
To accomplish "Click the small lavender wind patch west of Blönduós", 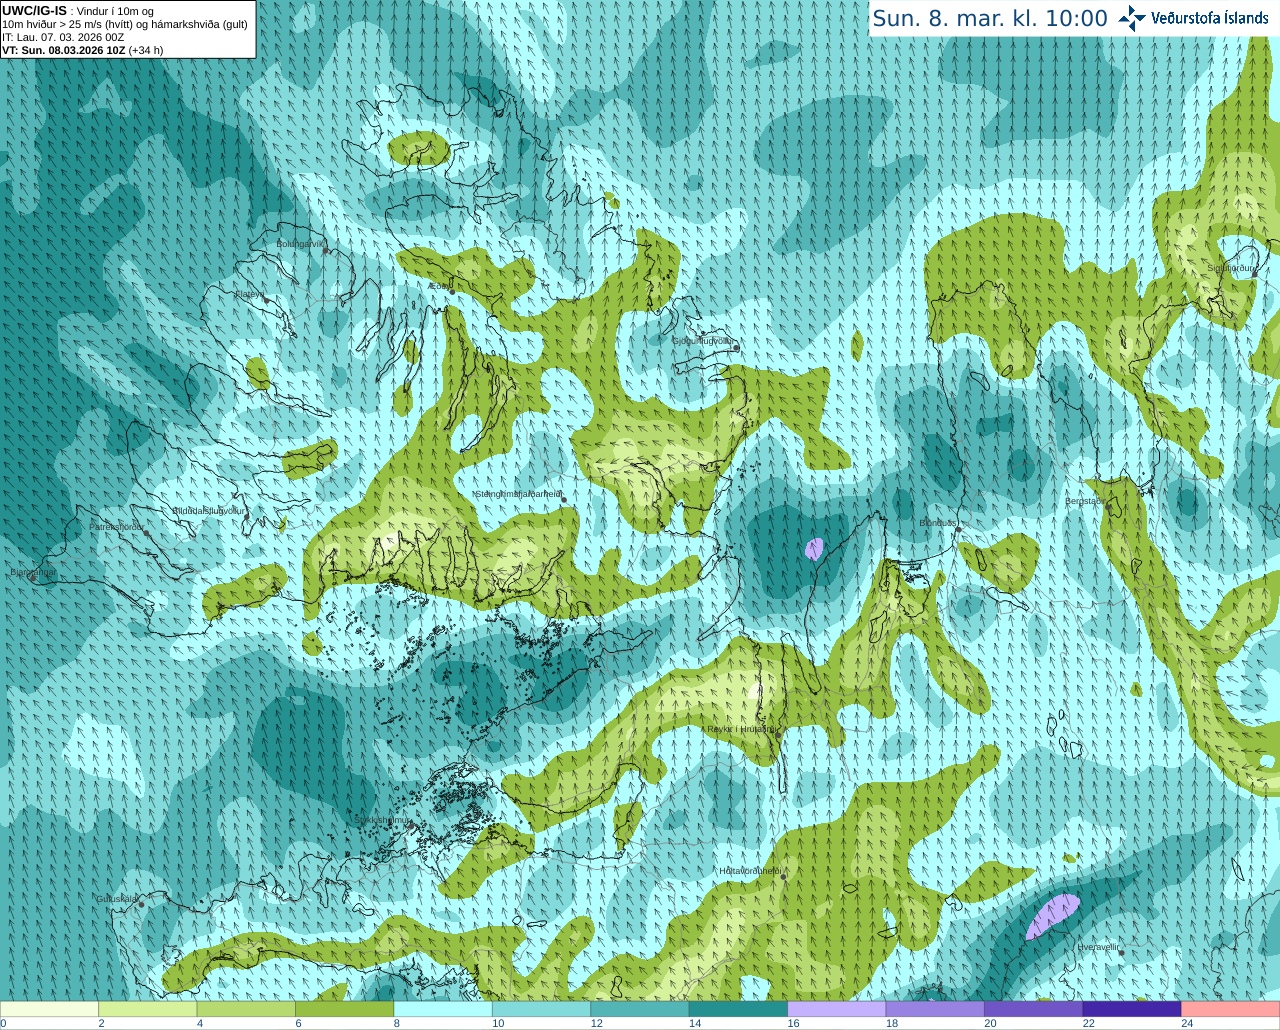I will tap(814, 548).
